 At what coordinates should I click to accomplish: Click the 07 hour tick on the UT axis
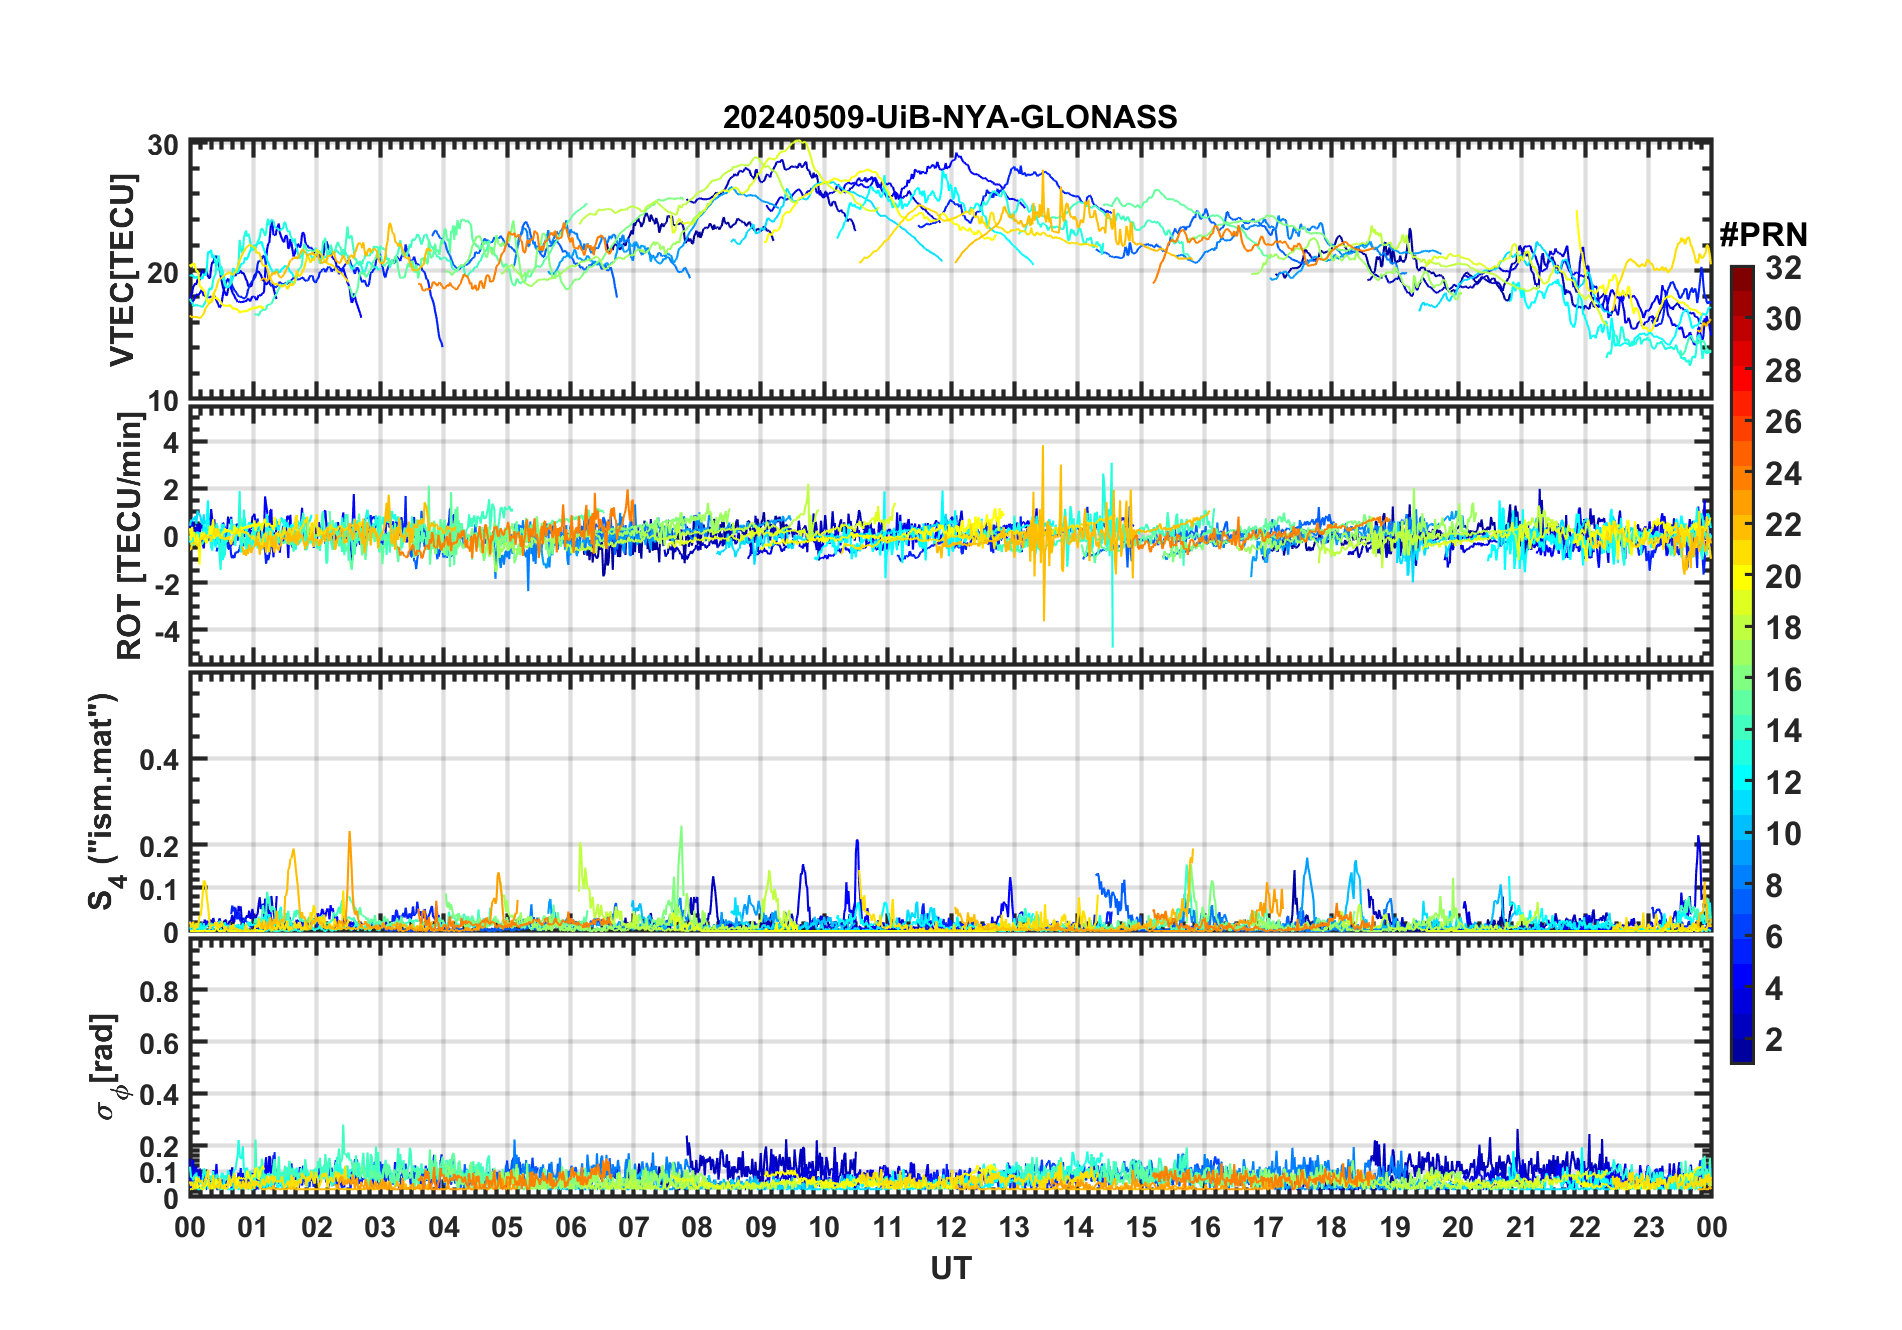tap(634, 1227)
